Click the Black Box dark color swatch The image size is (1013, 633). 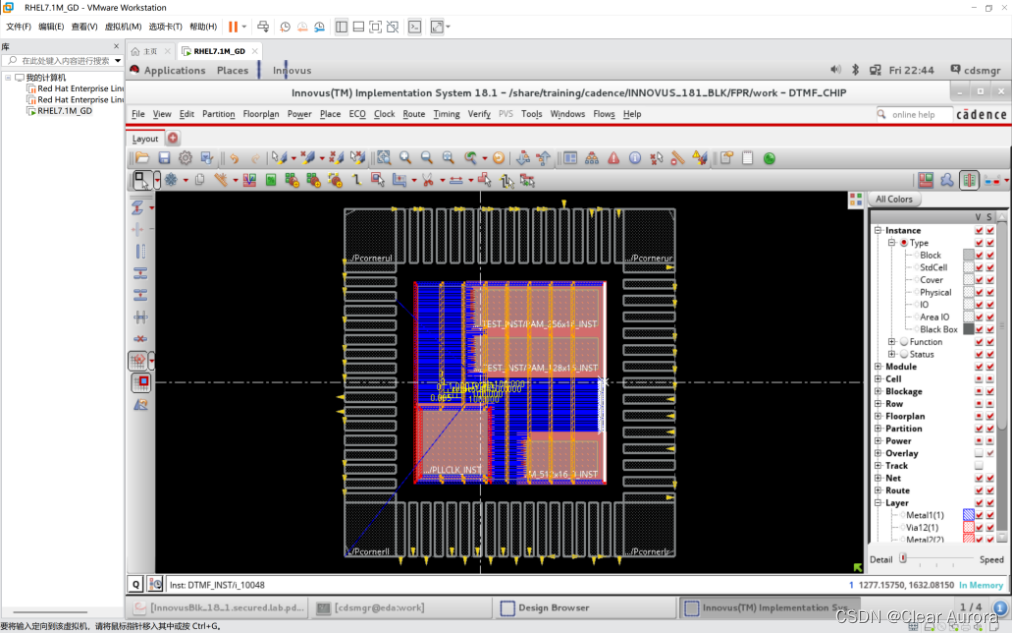(968, 329)
